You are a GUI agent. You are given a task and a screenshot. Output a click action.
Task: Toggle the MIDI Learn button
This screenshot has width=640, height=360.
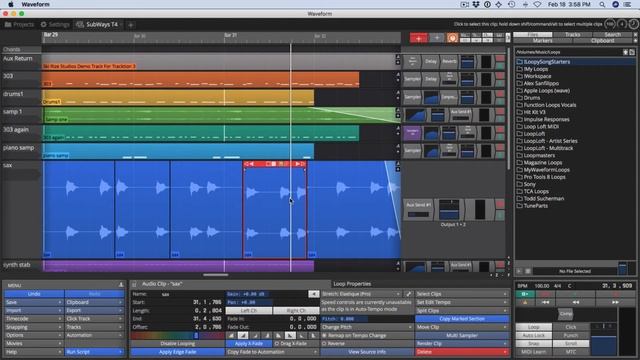point(533,352)
